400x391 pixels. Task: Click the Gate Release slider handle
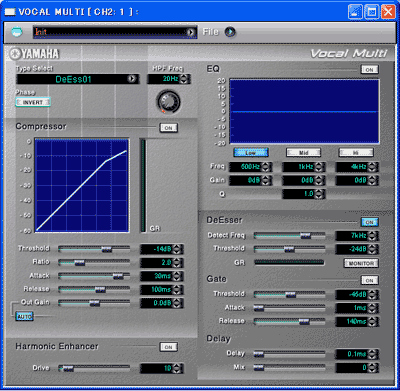click(x=304, y=321)
